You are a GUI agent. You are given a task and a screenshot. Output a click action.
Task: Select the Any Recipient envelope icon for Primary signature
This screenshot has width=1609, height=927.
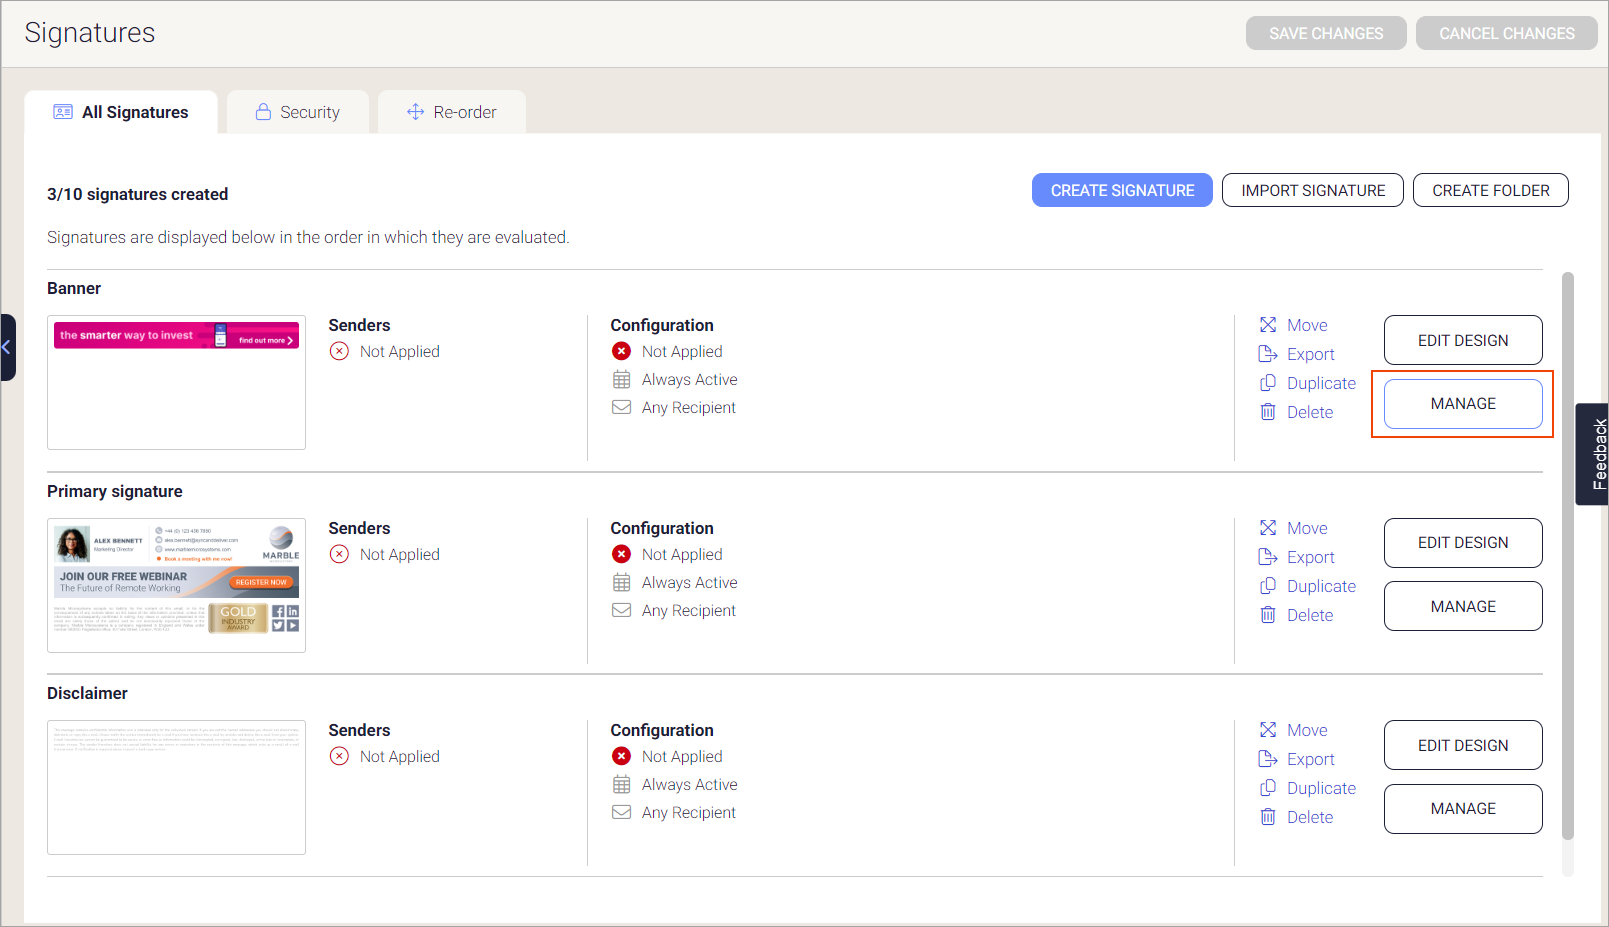(x=621, y=610)
